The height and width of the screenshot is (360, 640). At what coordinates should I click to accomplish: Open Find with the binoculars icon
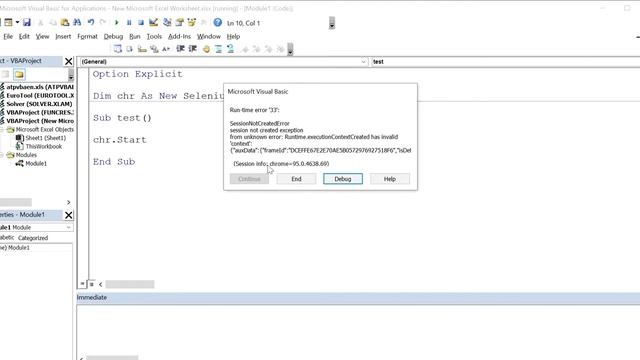pos(77,22)
